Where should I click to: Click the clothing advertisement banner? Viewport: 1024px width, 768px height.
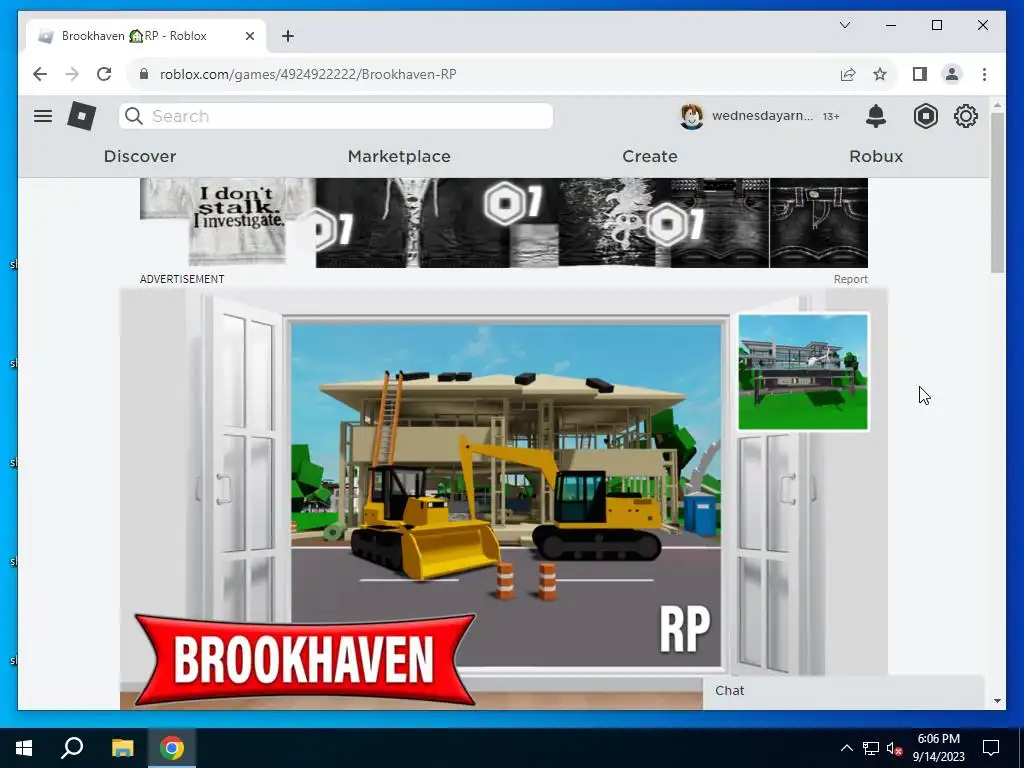click(504, 223)
